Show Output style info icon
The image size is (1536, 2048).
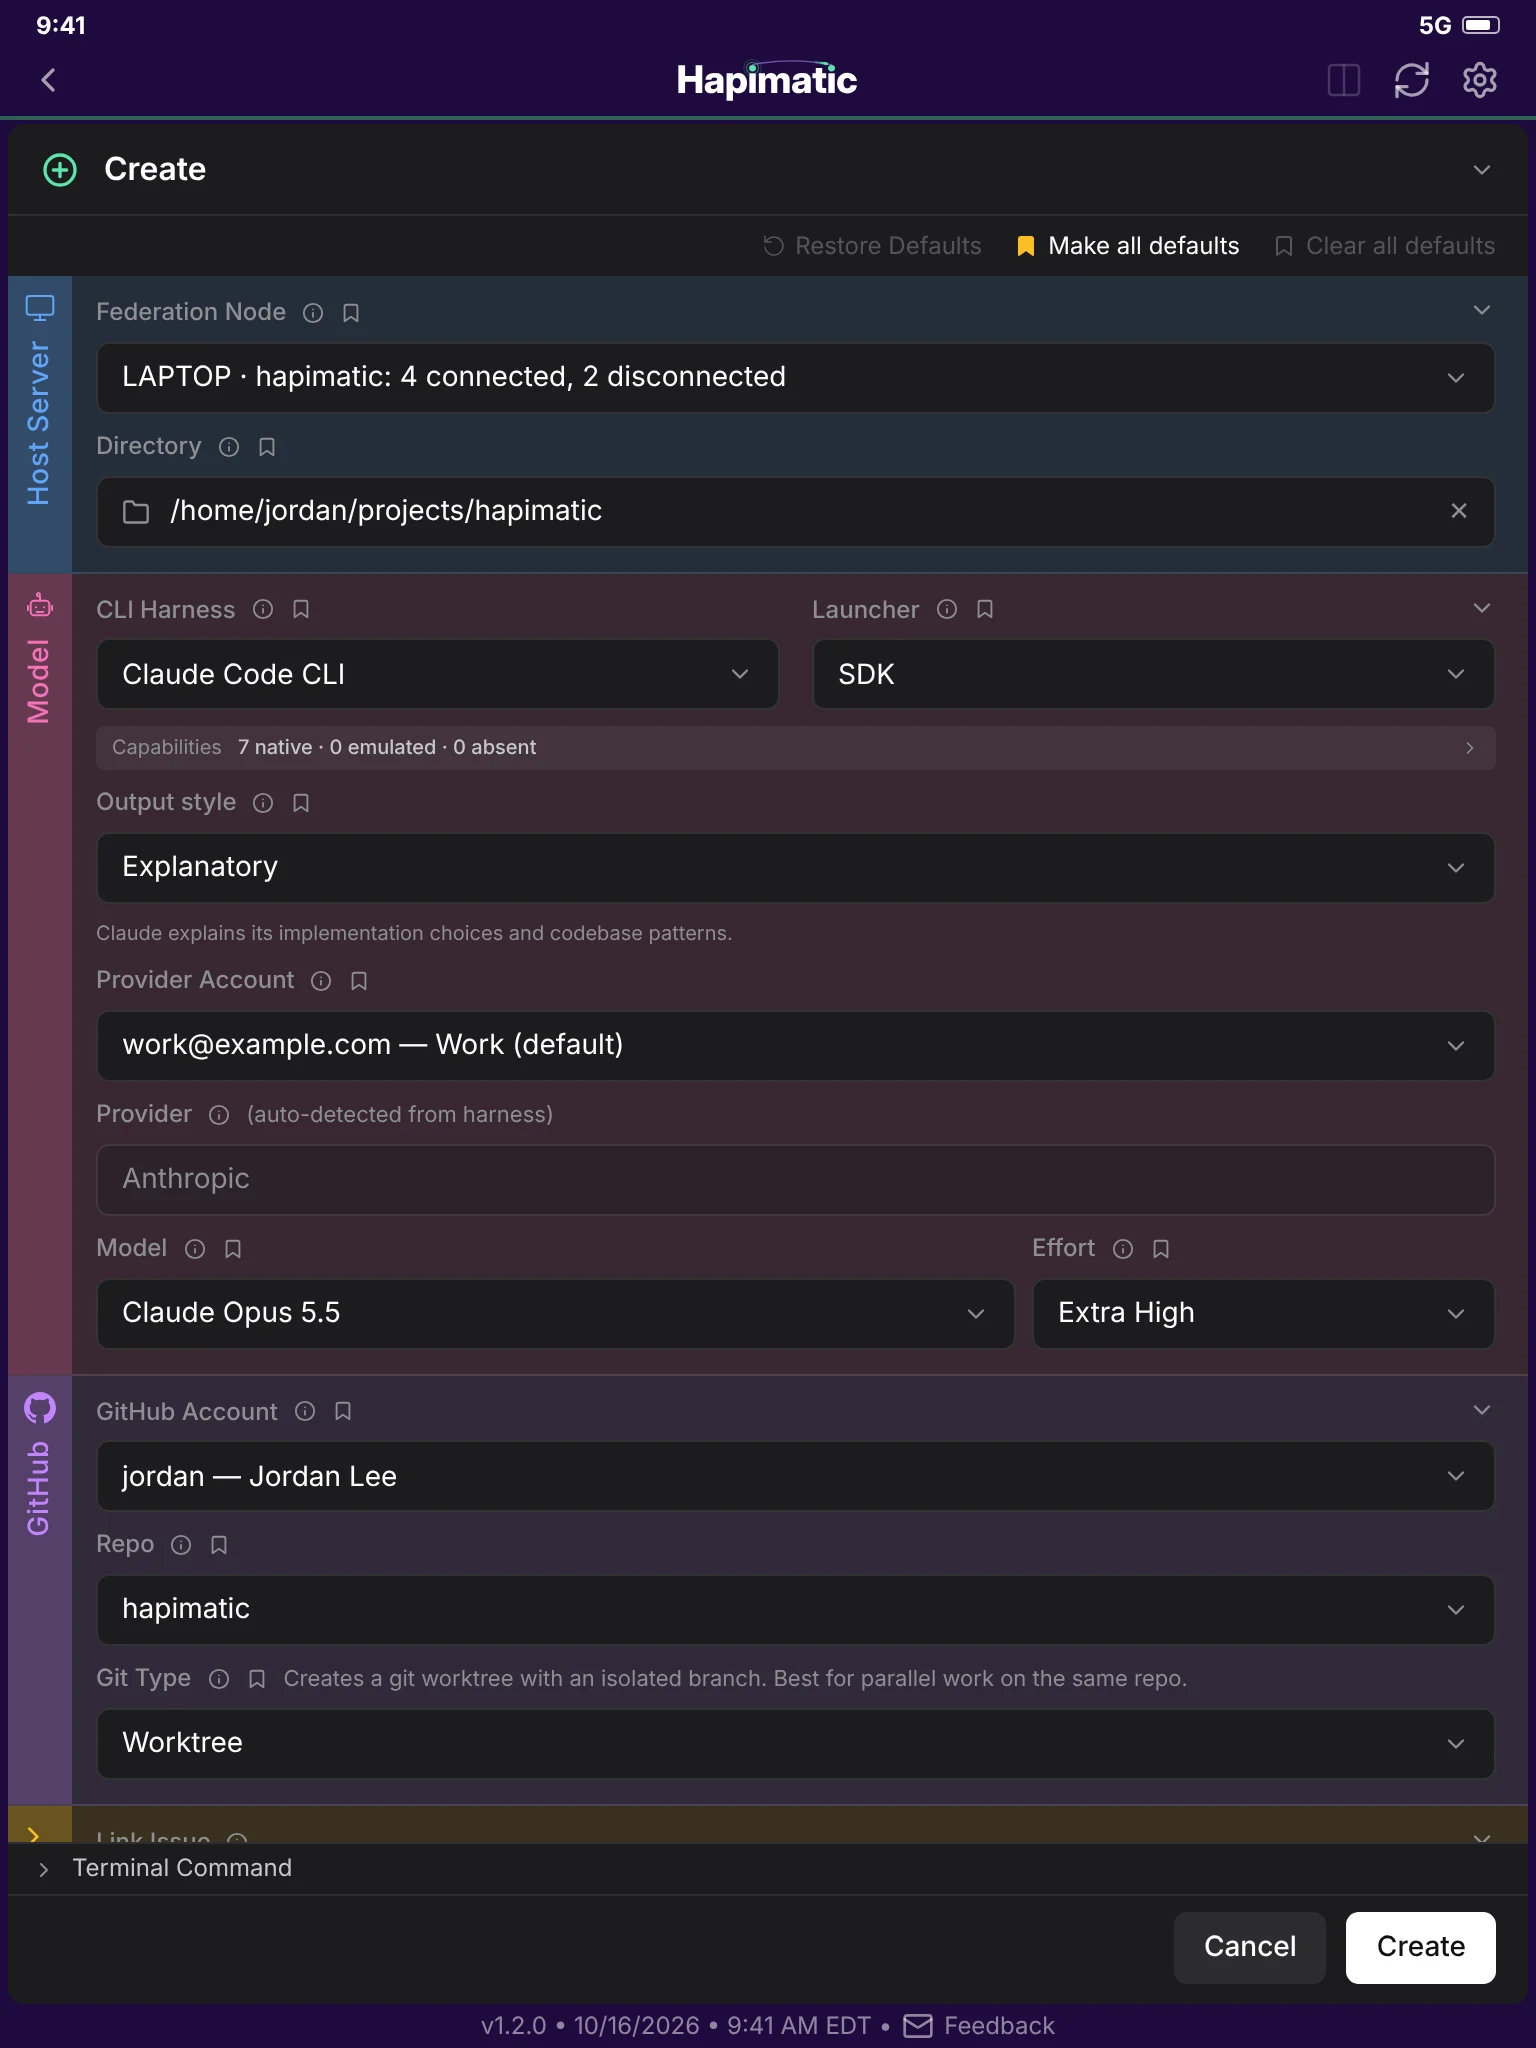tap(263, 803)
